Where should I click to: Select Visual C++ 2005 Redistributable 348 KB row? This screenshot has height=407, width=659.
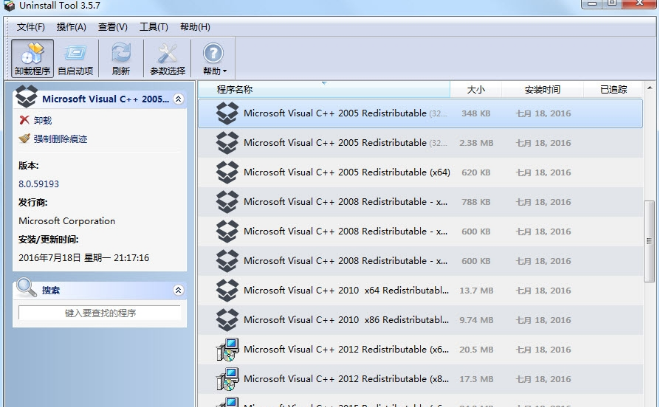pos(420,114)
